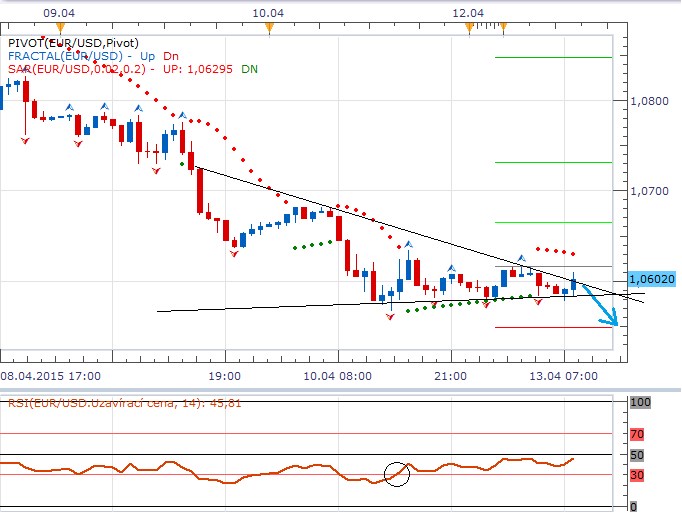Screen dimensions: 682x516
Task: Click the 1,0800 price axis label
Action: click(653, 101)
